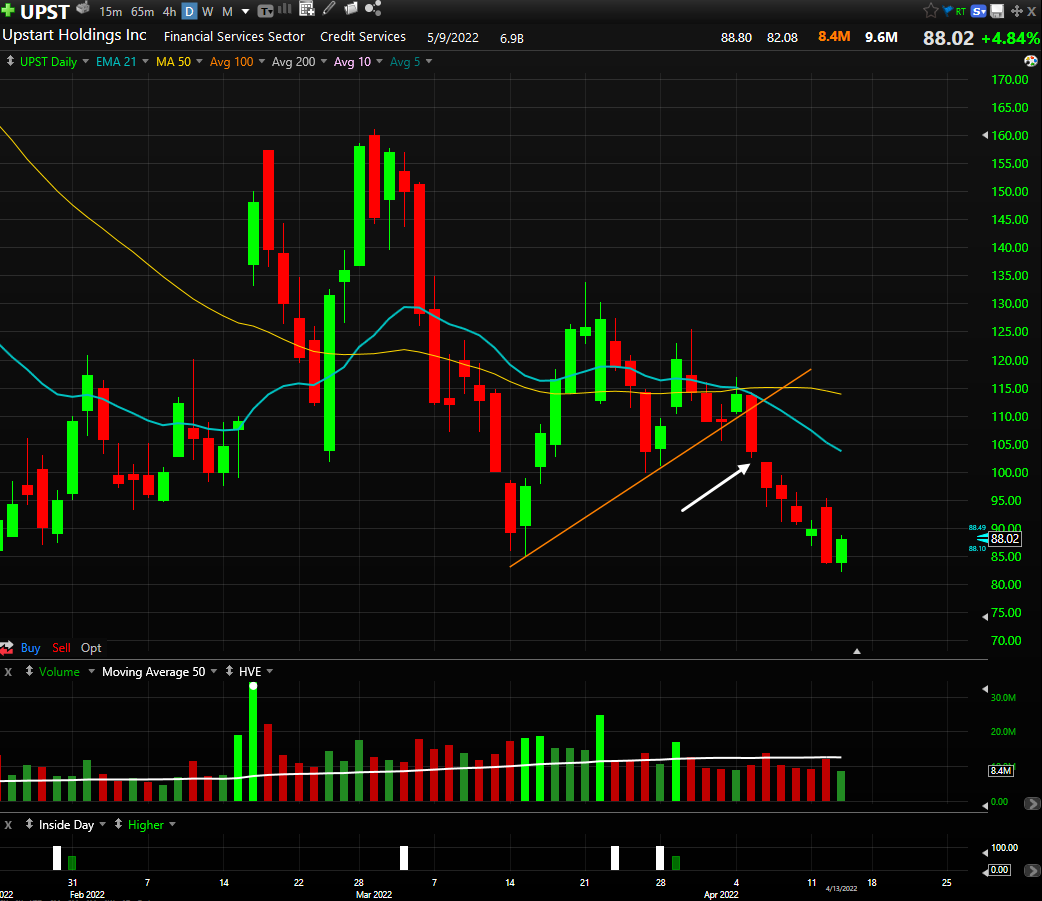Screen dimensions: 1042x901
Task: Expand the Higher dropdown arrow
Action: (172, 824)
